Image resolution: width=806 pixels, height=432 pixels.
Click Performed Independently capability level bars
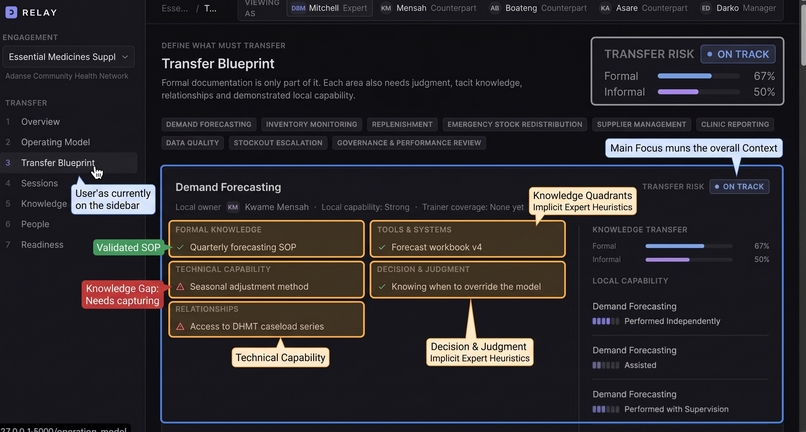[x=605, y=321]
